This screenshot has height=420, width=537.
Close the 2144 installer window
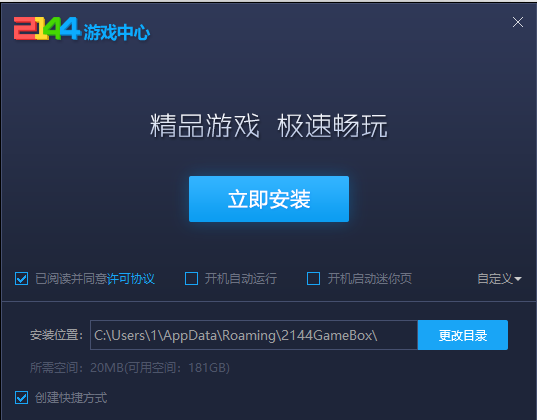tap(517, 22)
